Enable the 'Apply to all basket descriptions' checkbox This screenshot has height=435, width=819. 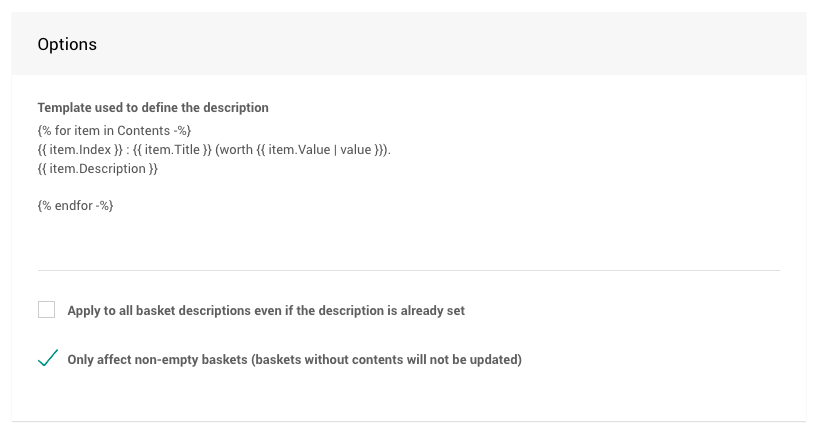(47, 310)
